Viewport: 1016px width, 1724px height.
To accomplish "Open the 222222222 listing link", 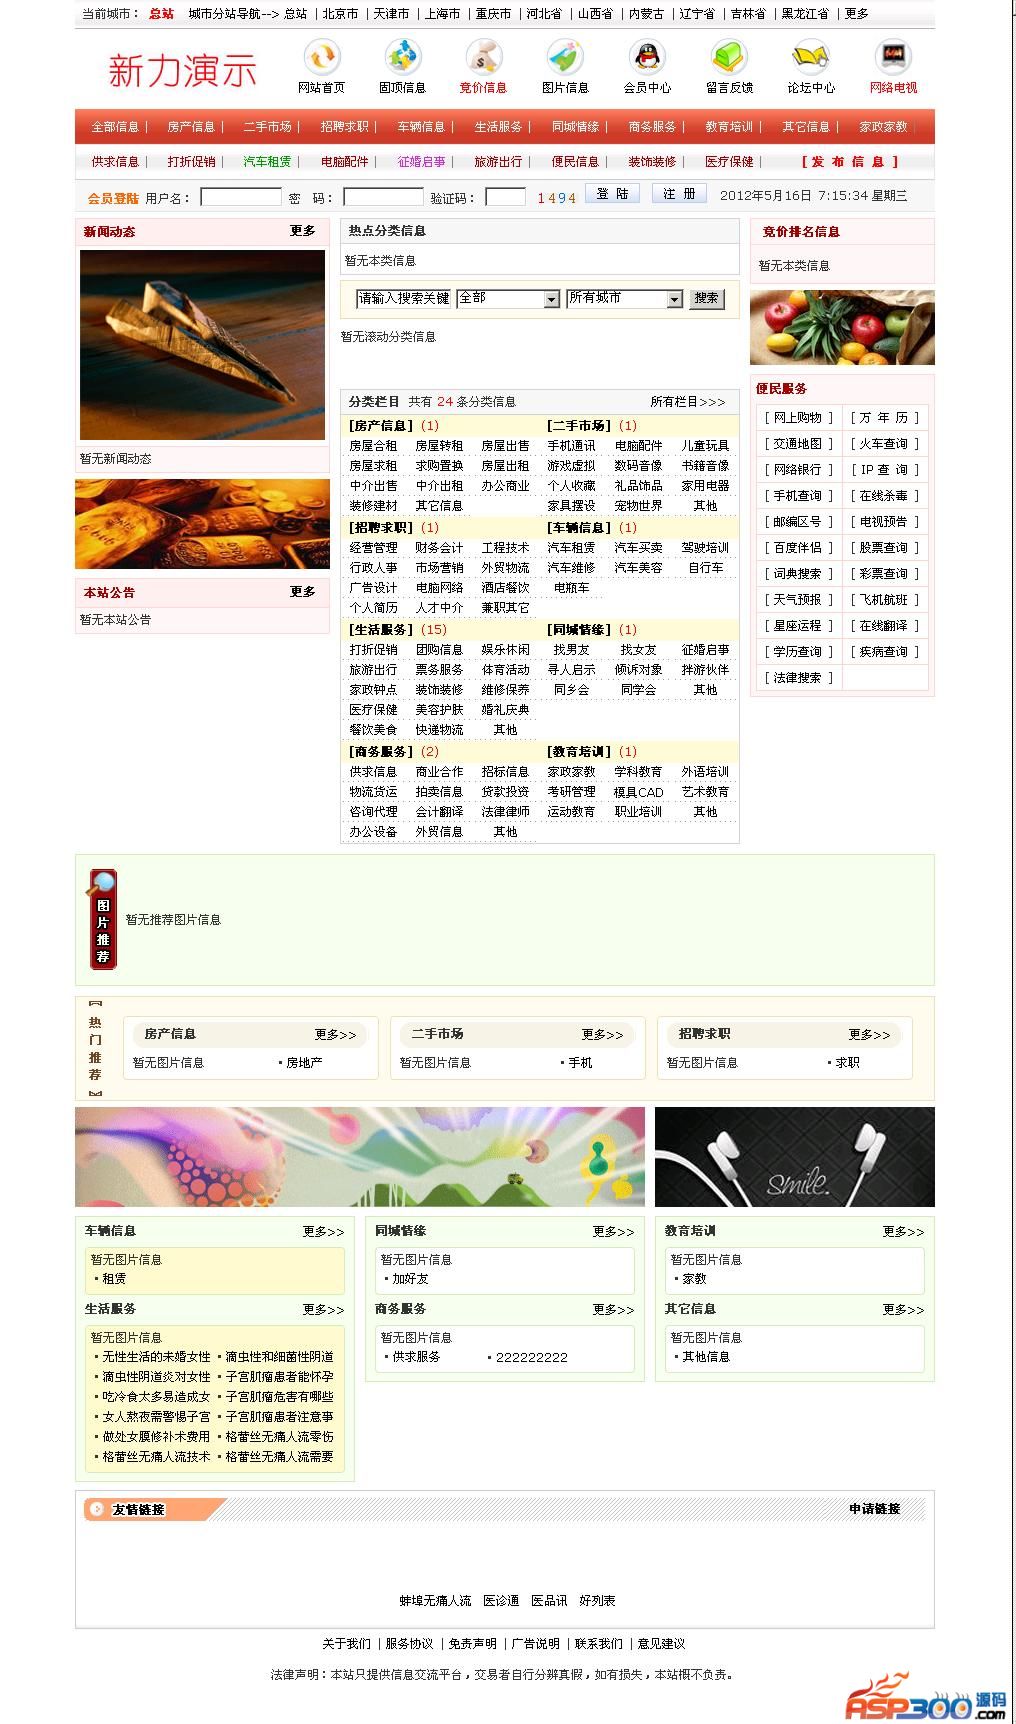I will point(532,1358).
